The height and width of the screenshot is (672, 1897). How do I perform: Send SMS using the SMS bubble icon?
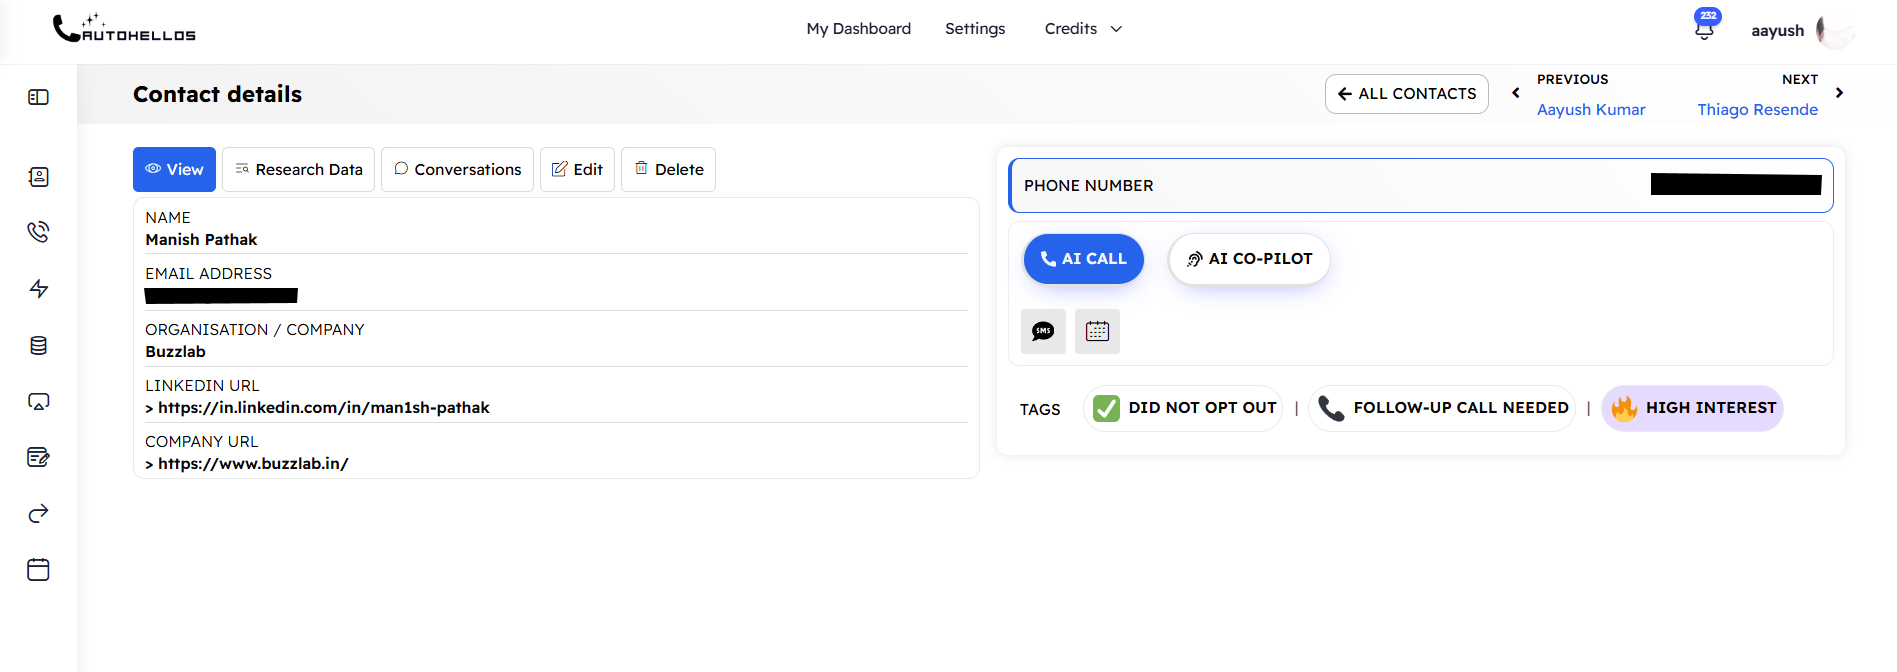[1043, 331]
